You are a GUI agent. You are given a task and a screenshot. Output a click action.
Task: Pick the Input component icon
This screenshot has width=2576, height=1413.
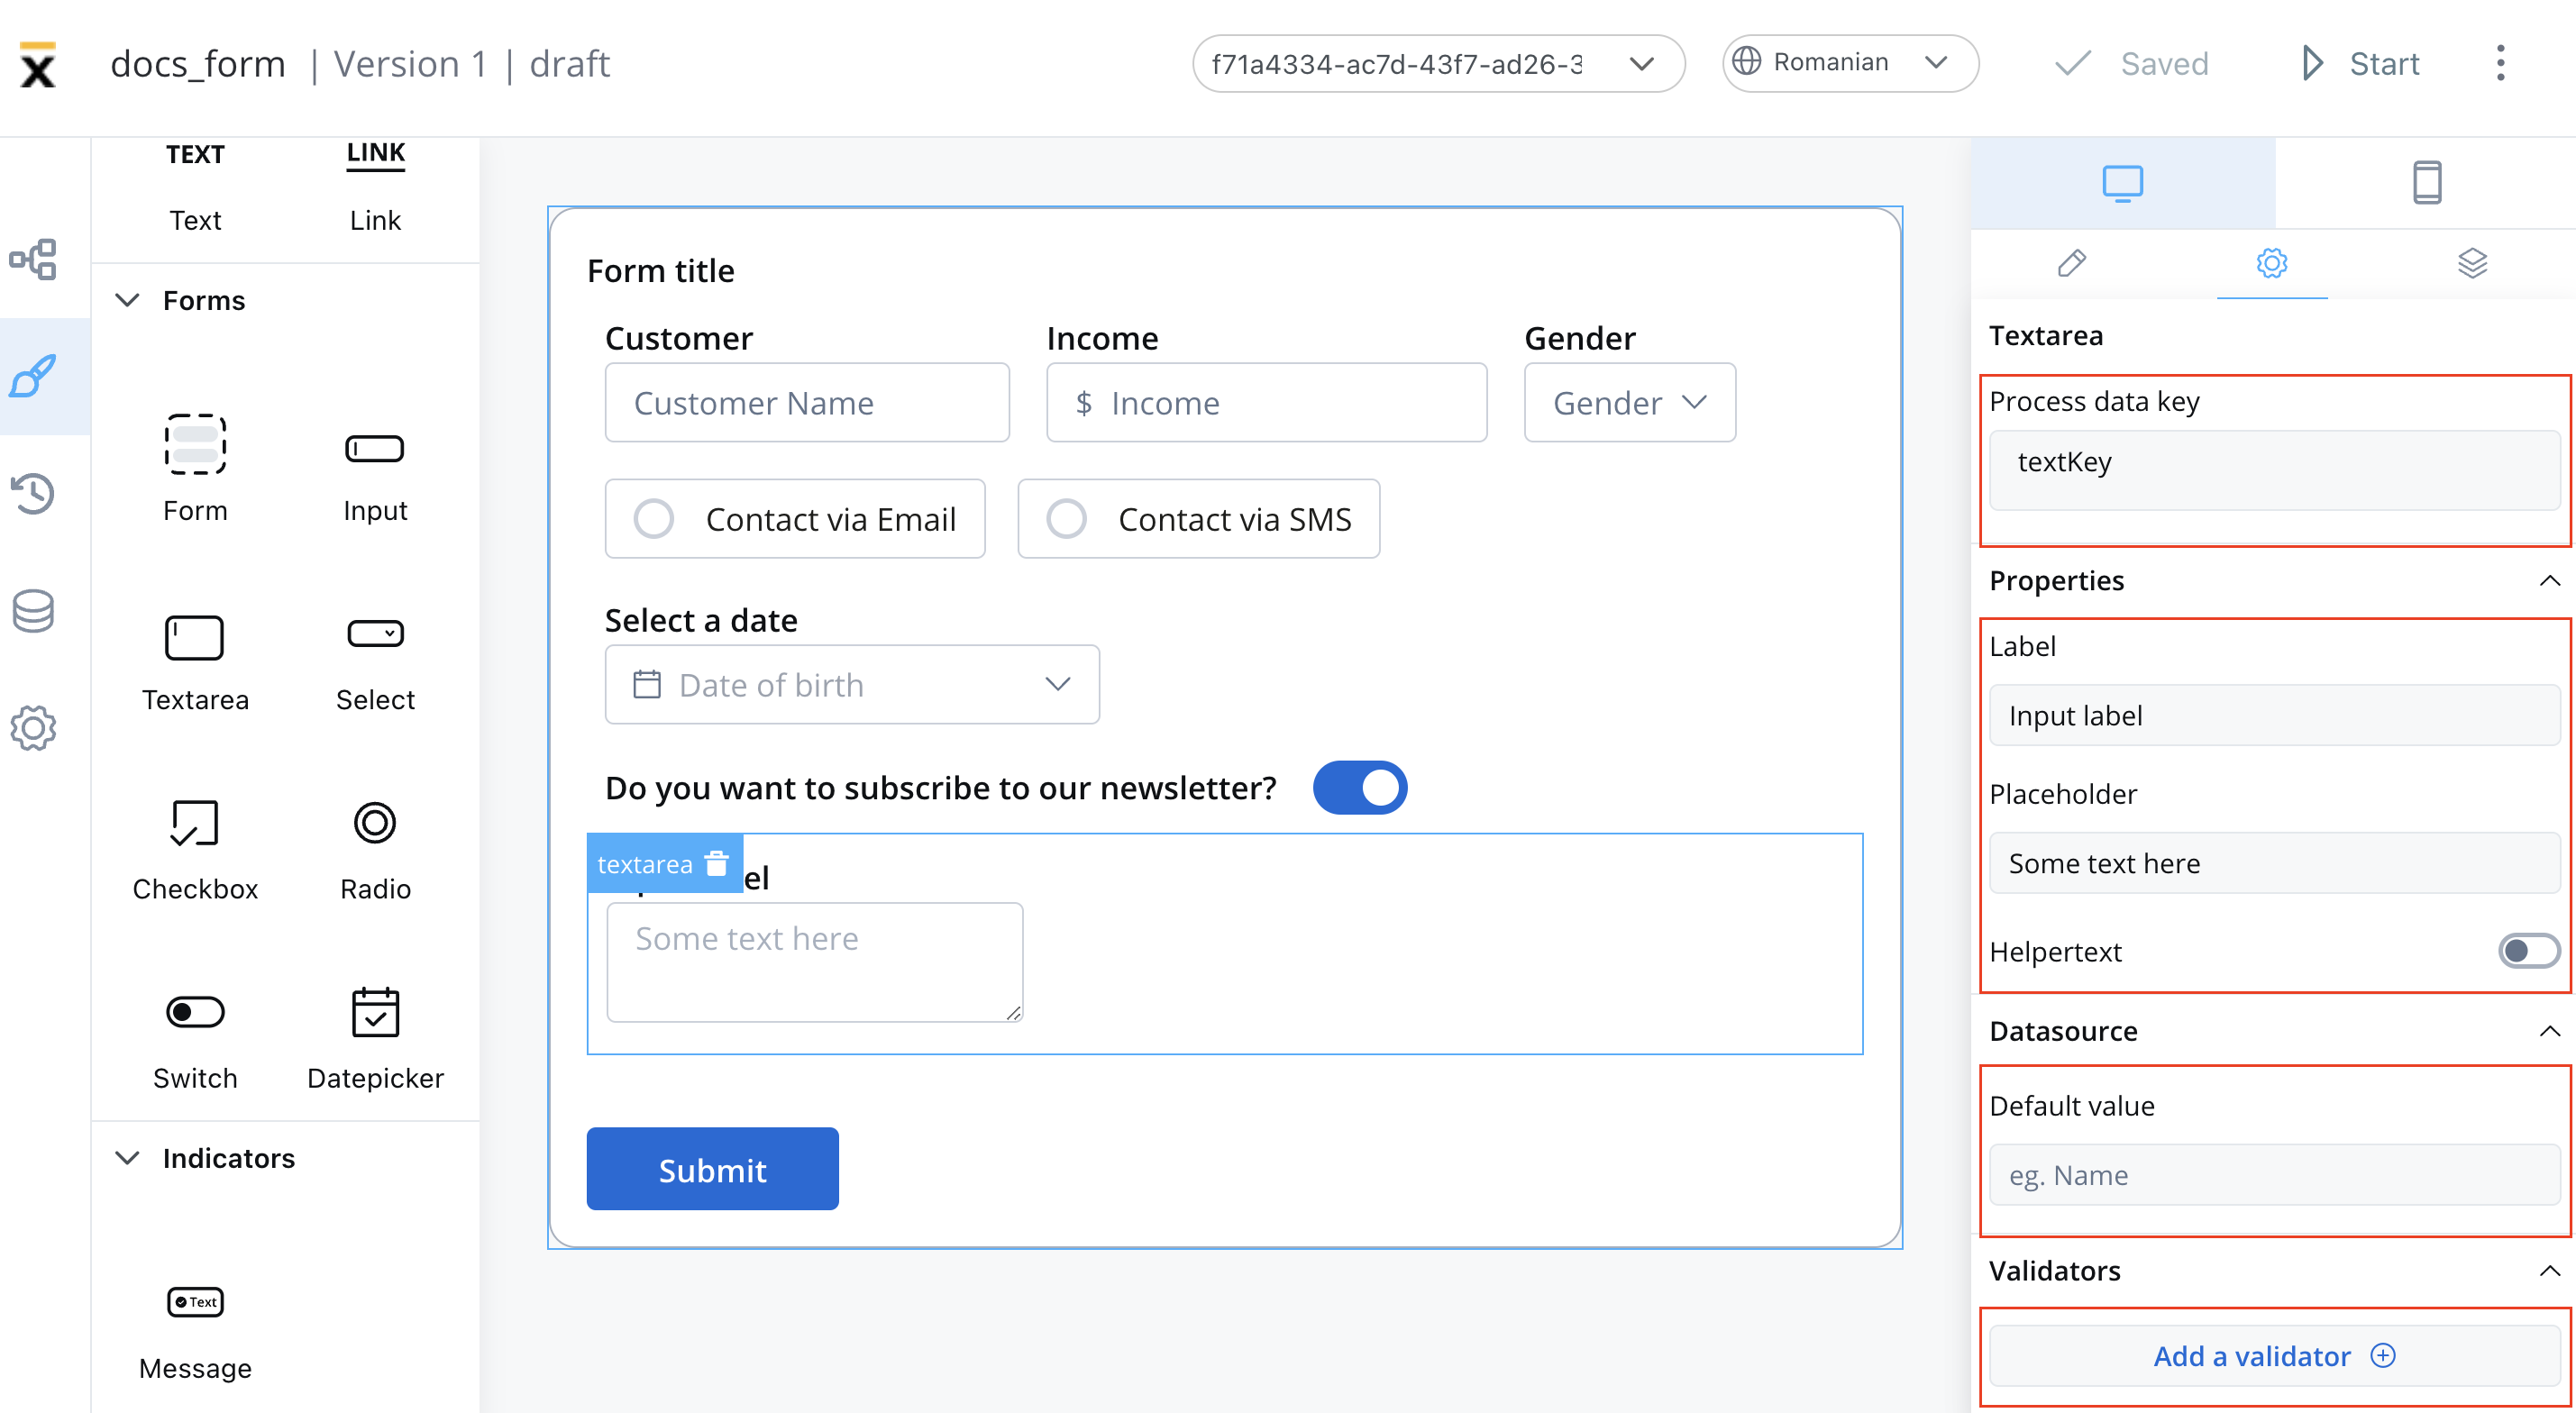click(x=375, y=449)
